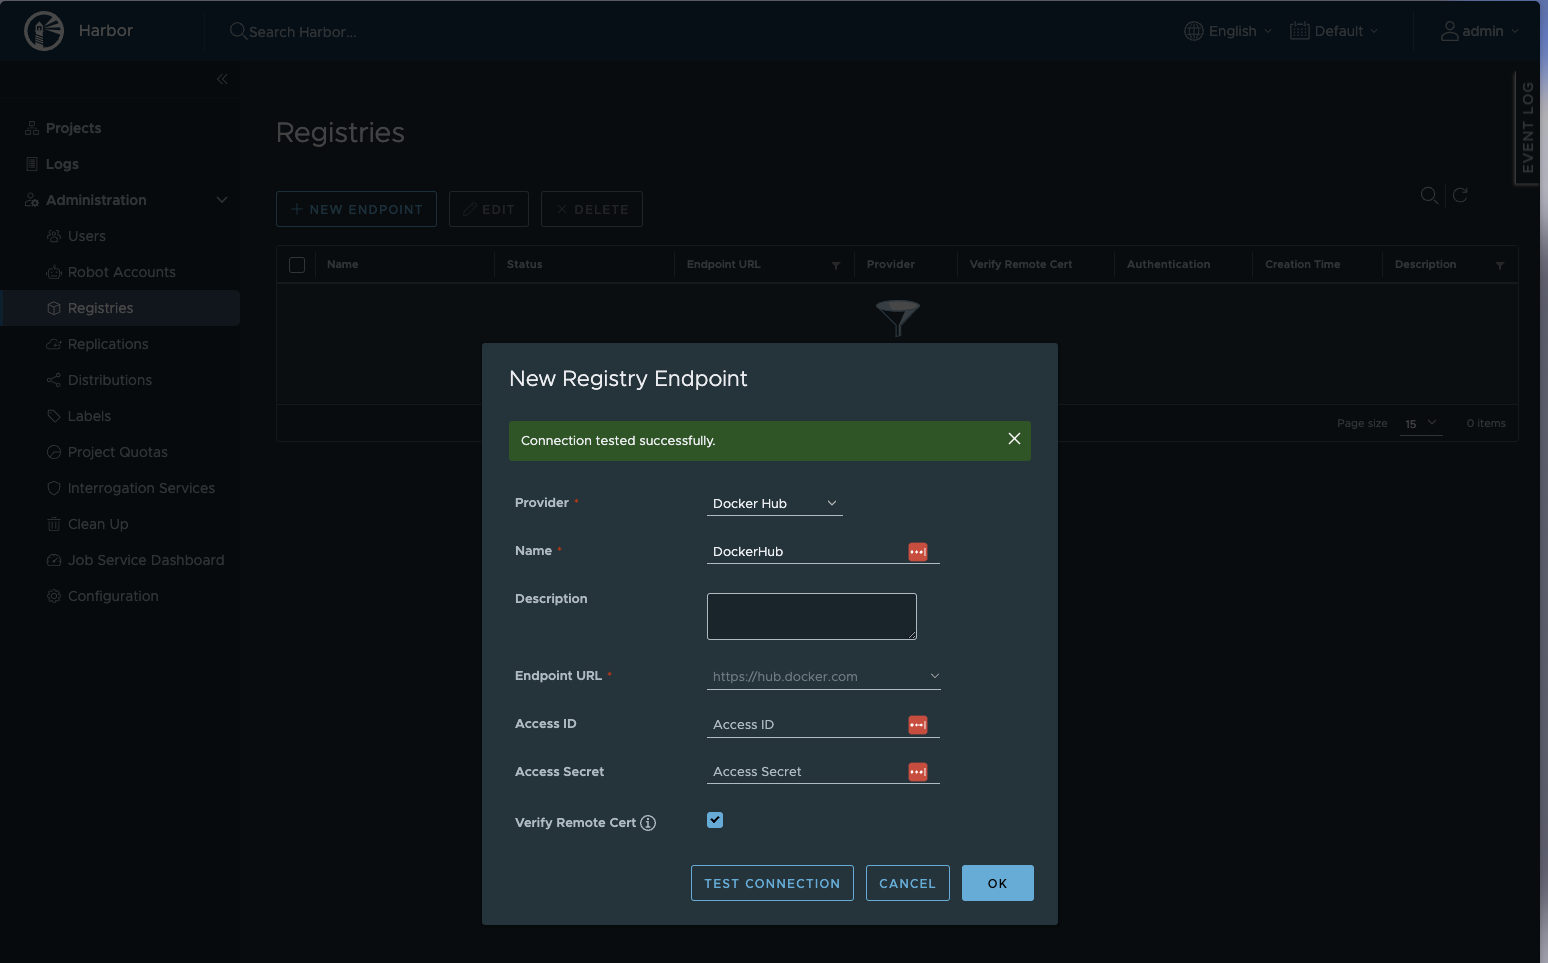This screenshot has width=1548, height=963.
Task: Open Configuration page
Action: pos(113,596)
